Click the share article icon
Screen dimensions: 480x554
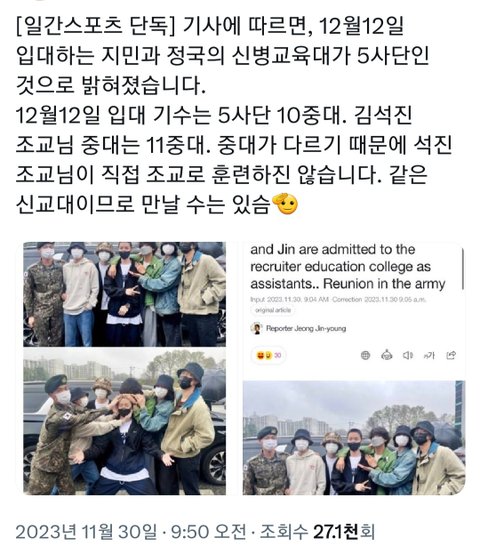pyautogui.click(x=451, y=355)
